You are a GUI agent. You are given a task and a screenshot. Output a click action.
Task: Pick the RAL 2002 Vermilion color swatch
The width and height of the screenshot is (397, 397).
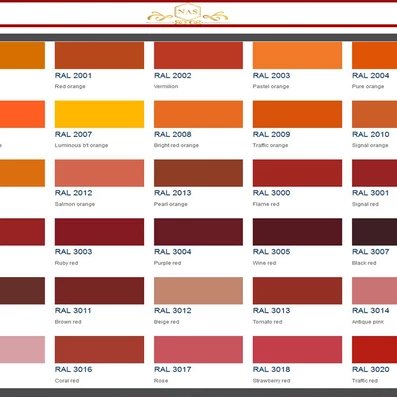coord(198,55)
